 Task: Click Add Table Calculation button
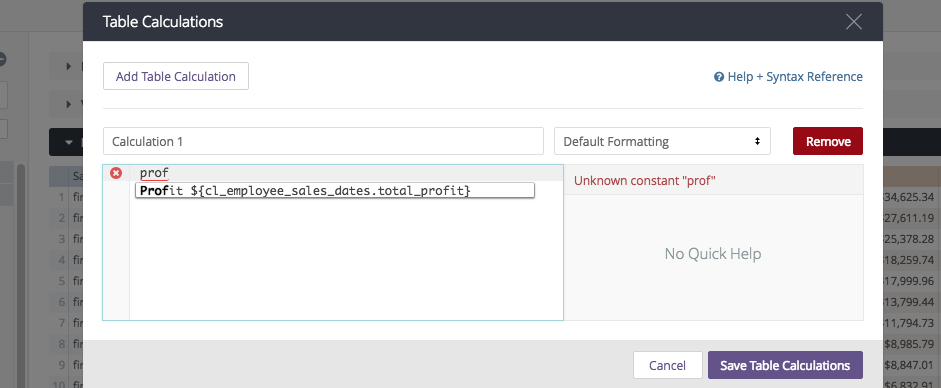click(x=176, y=77)
